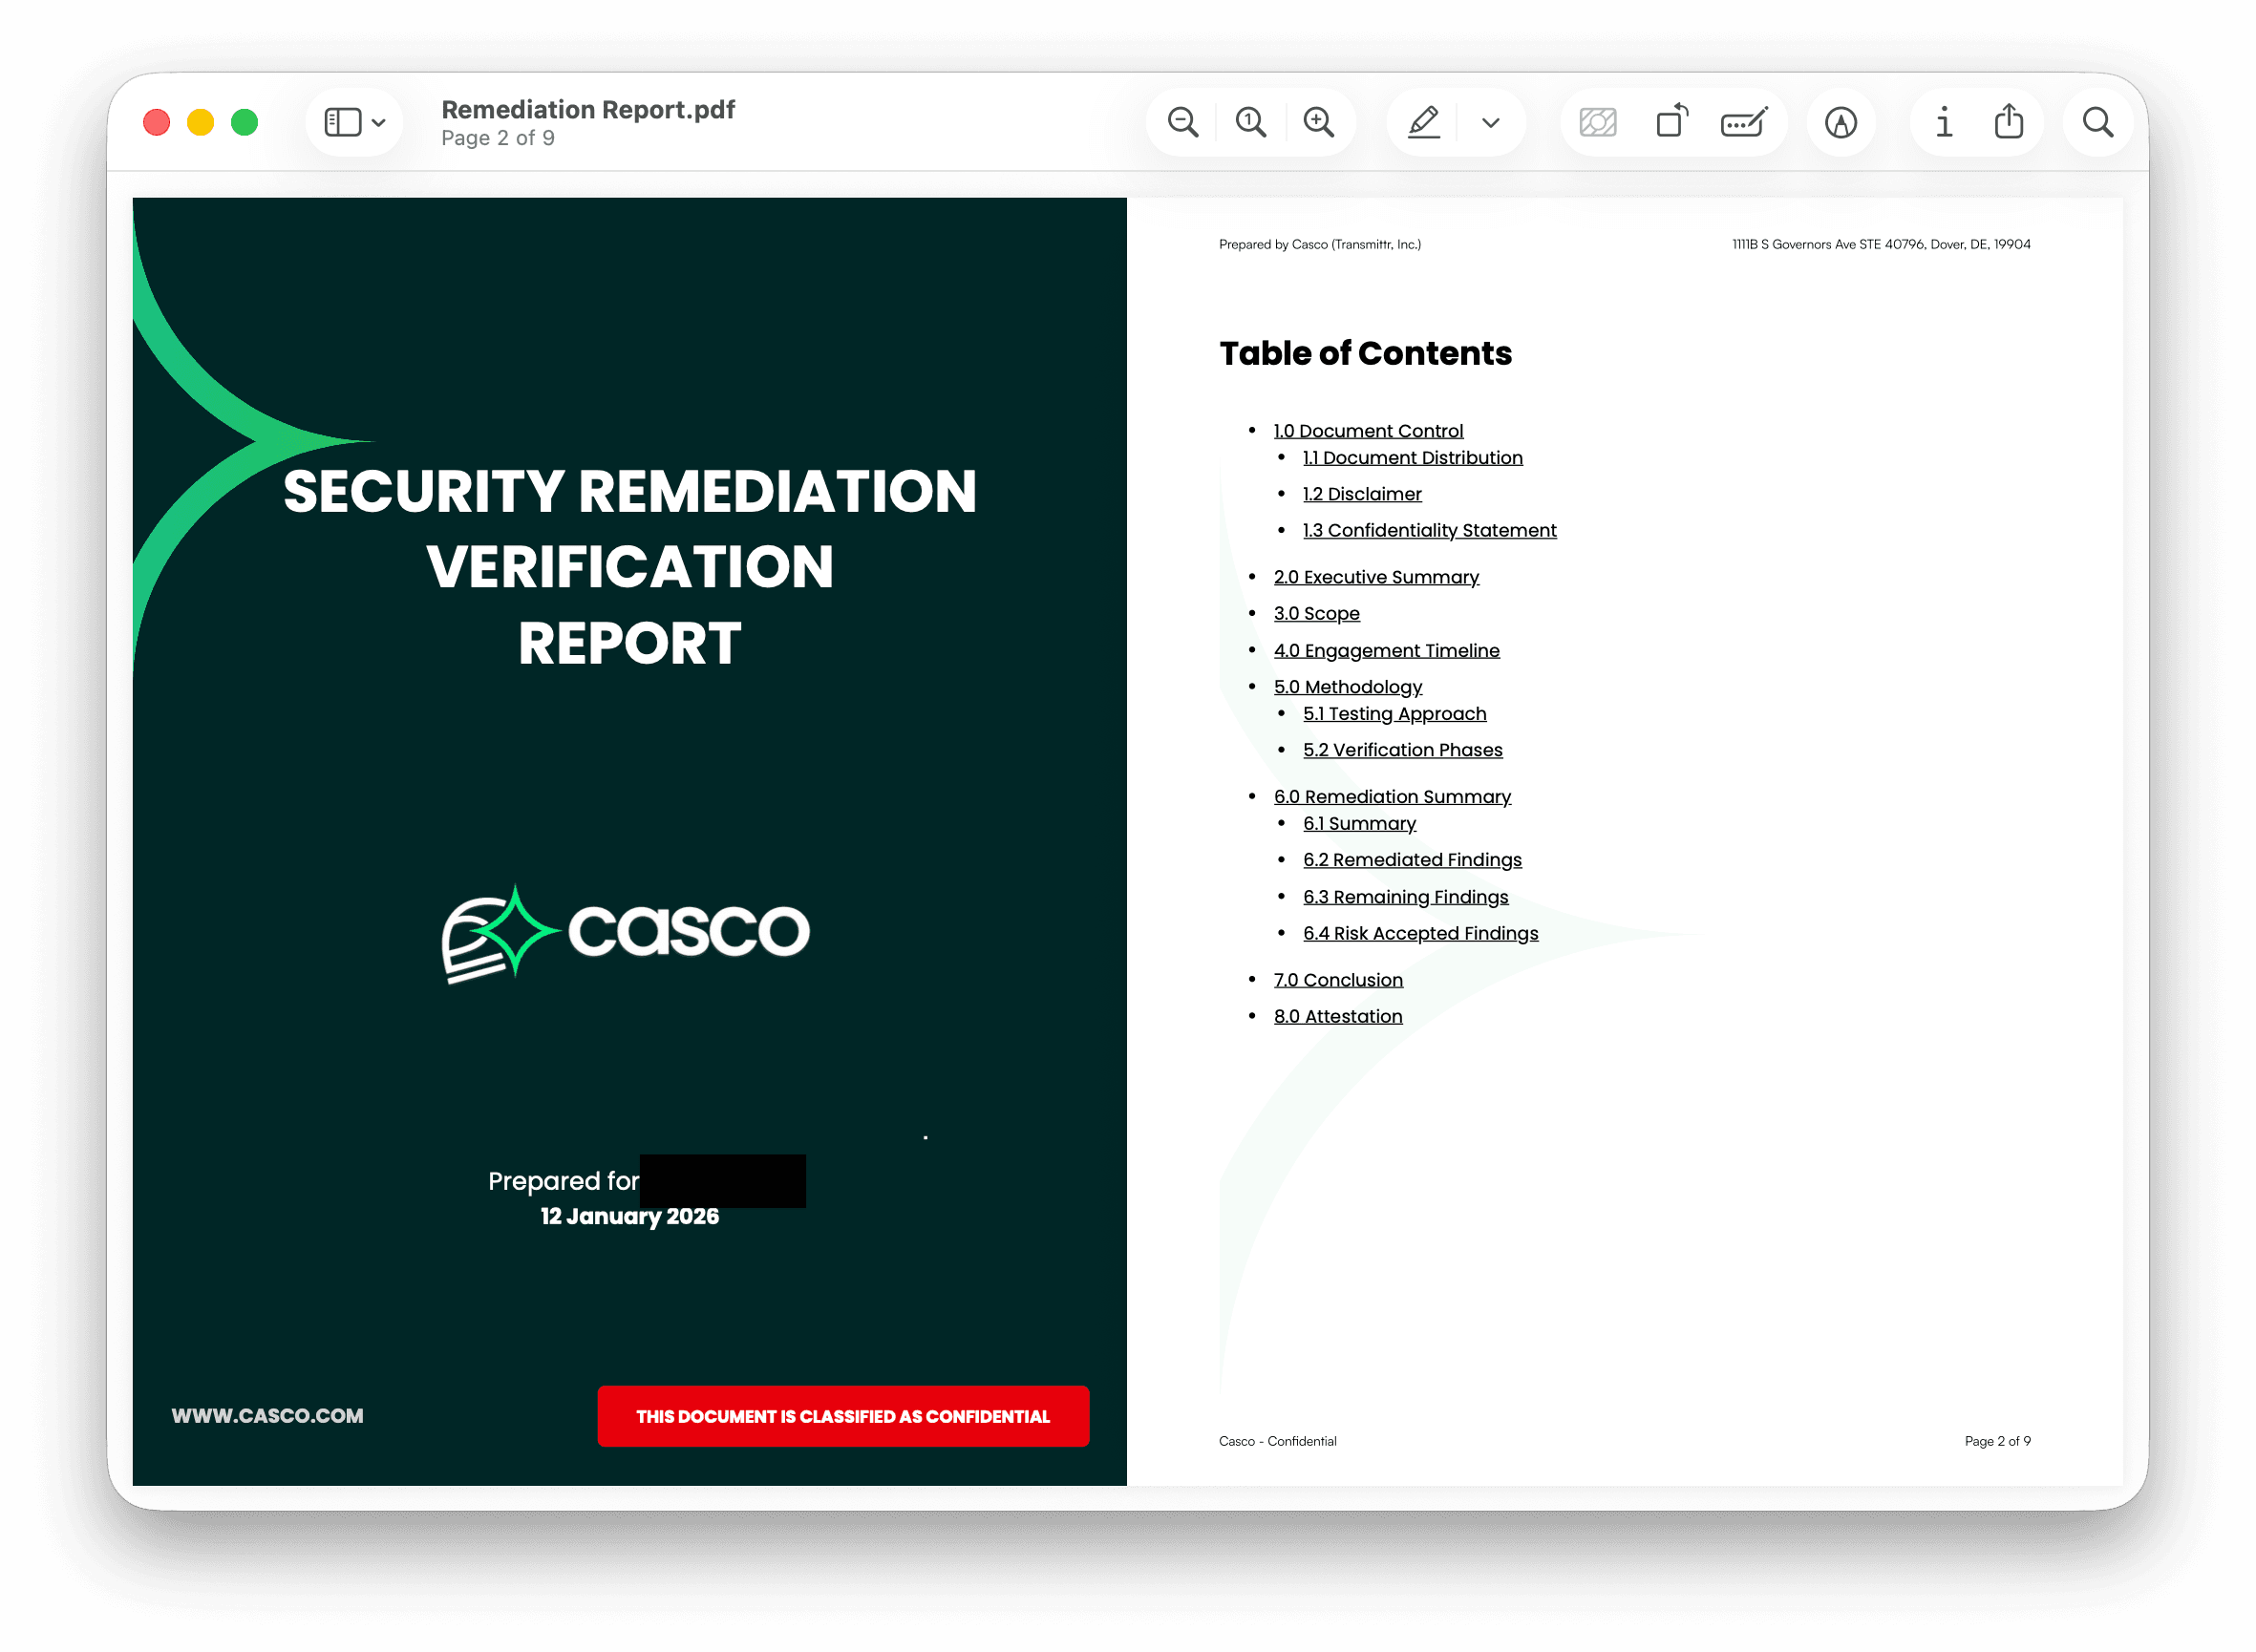
Task: Open the Redact tool
Action: click(1597, 122)
